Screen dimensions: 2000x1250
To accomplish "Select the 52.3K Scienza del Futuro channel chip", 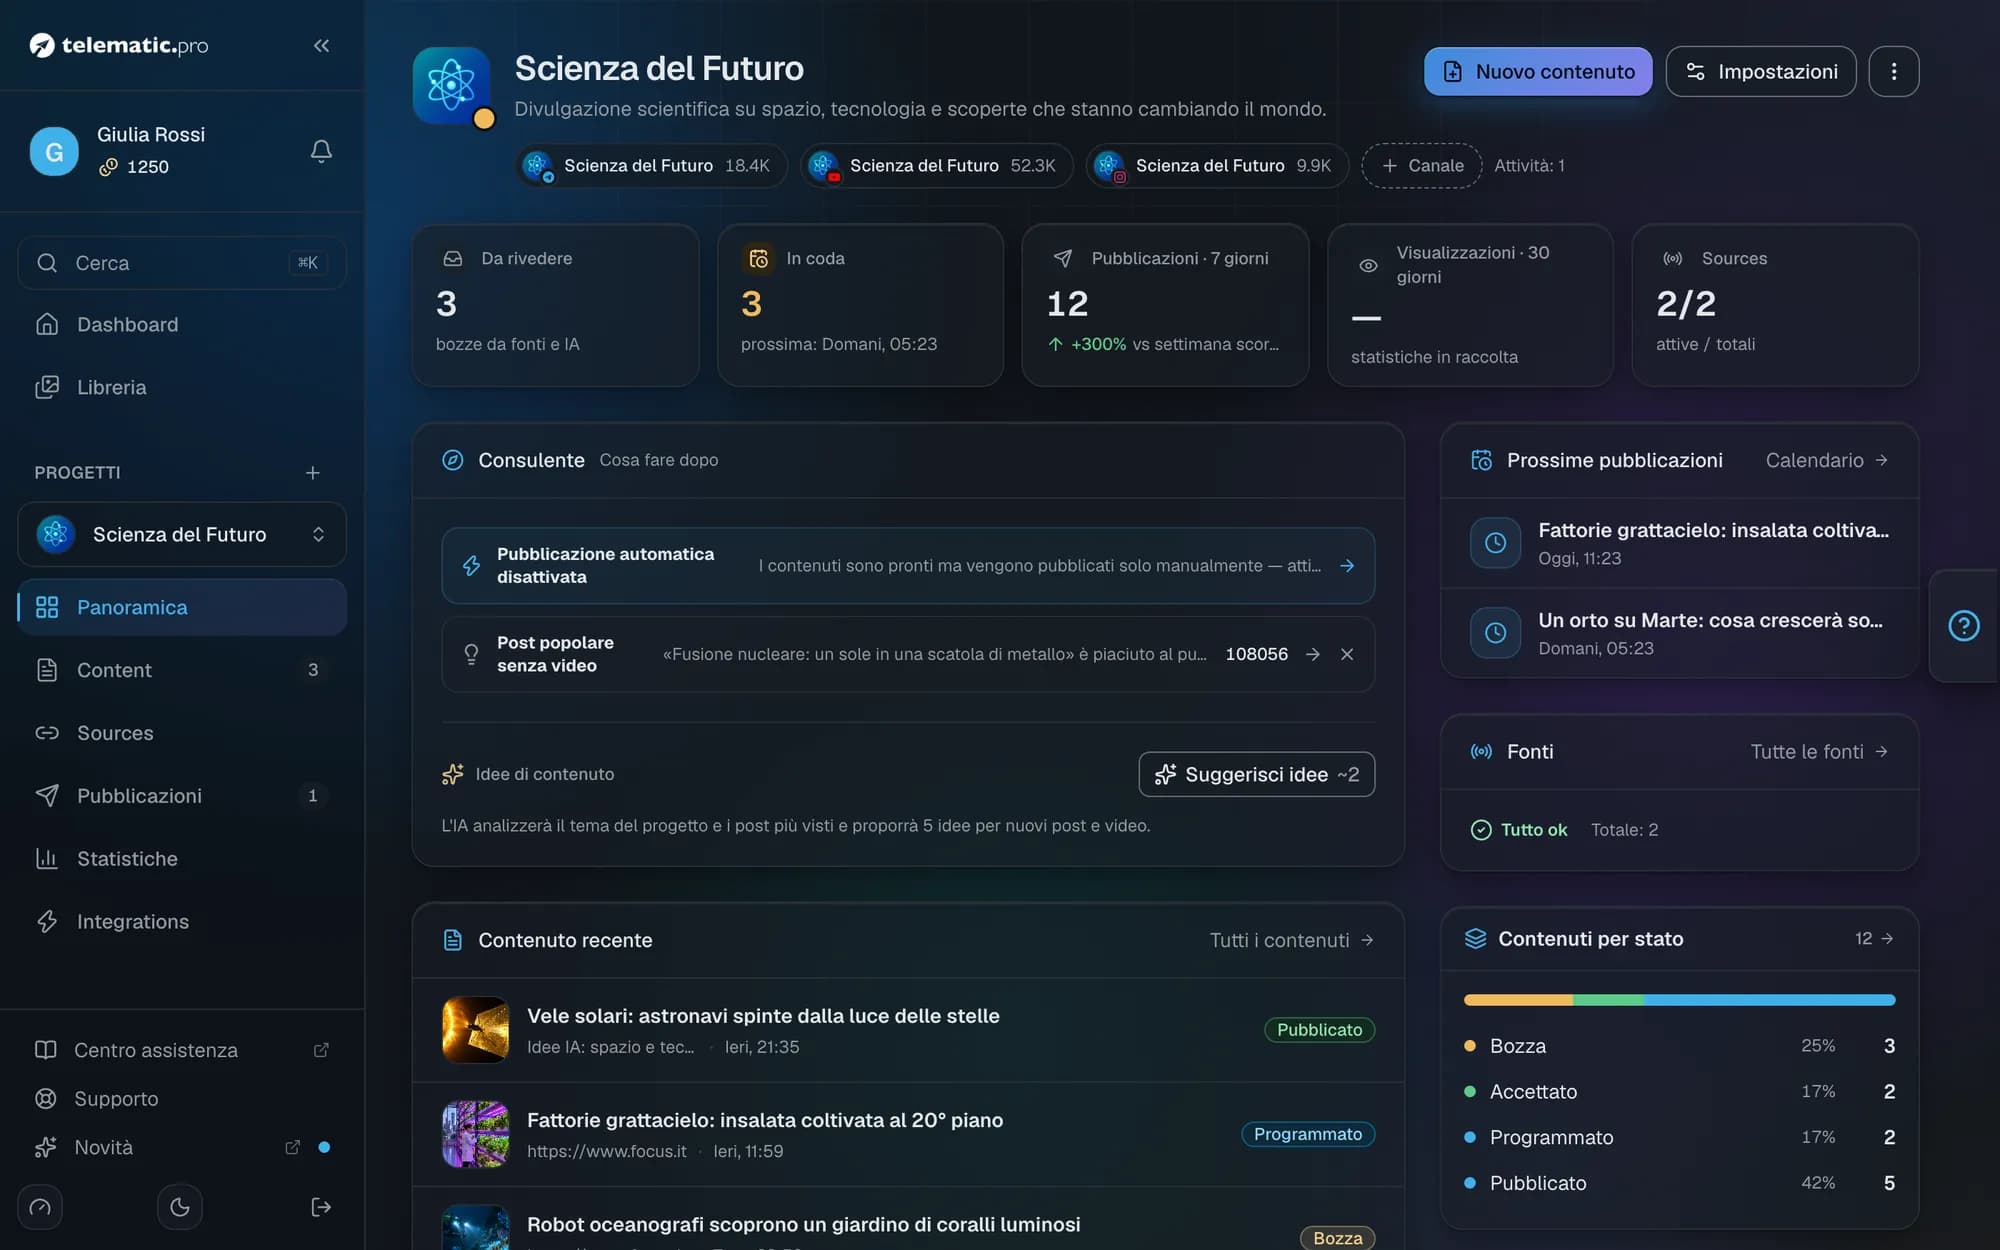I will point(936,165).
